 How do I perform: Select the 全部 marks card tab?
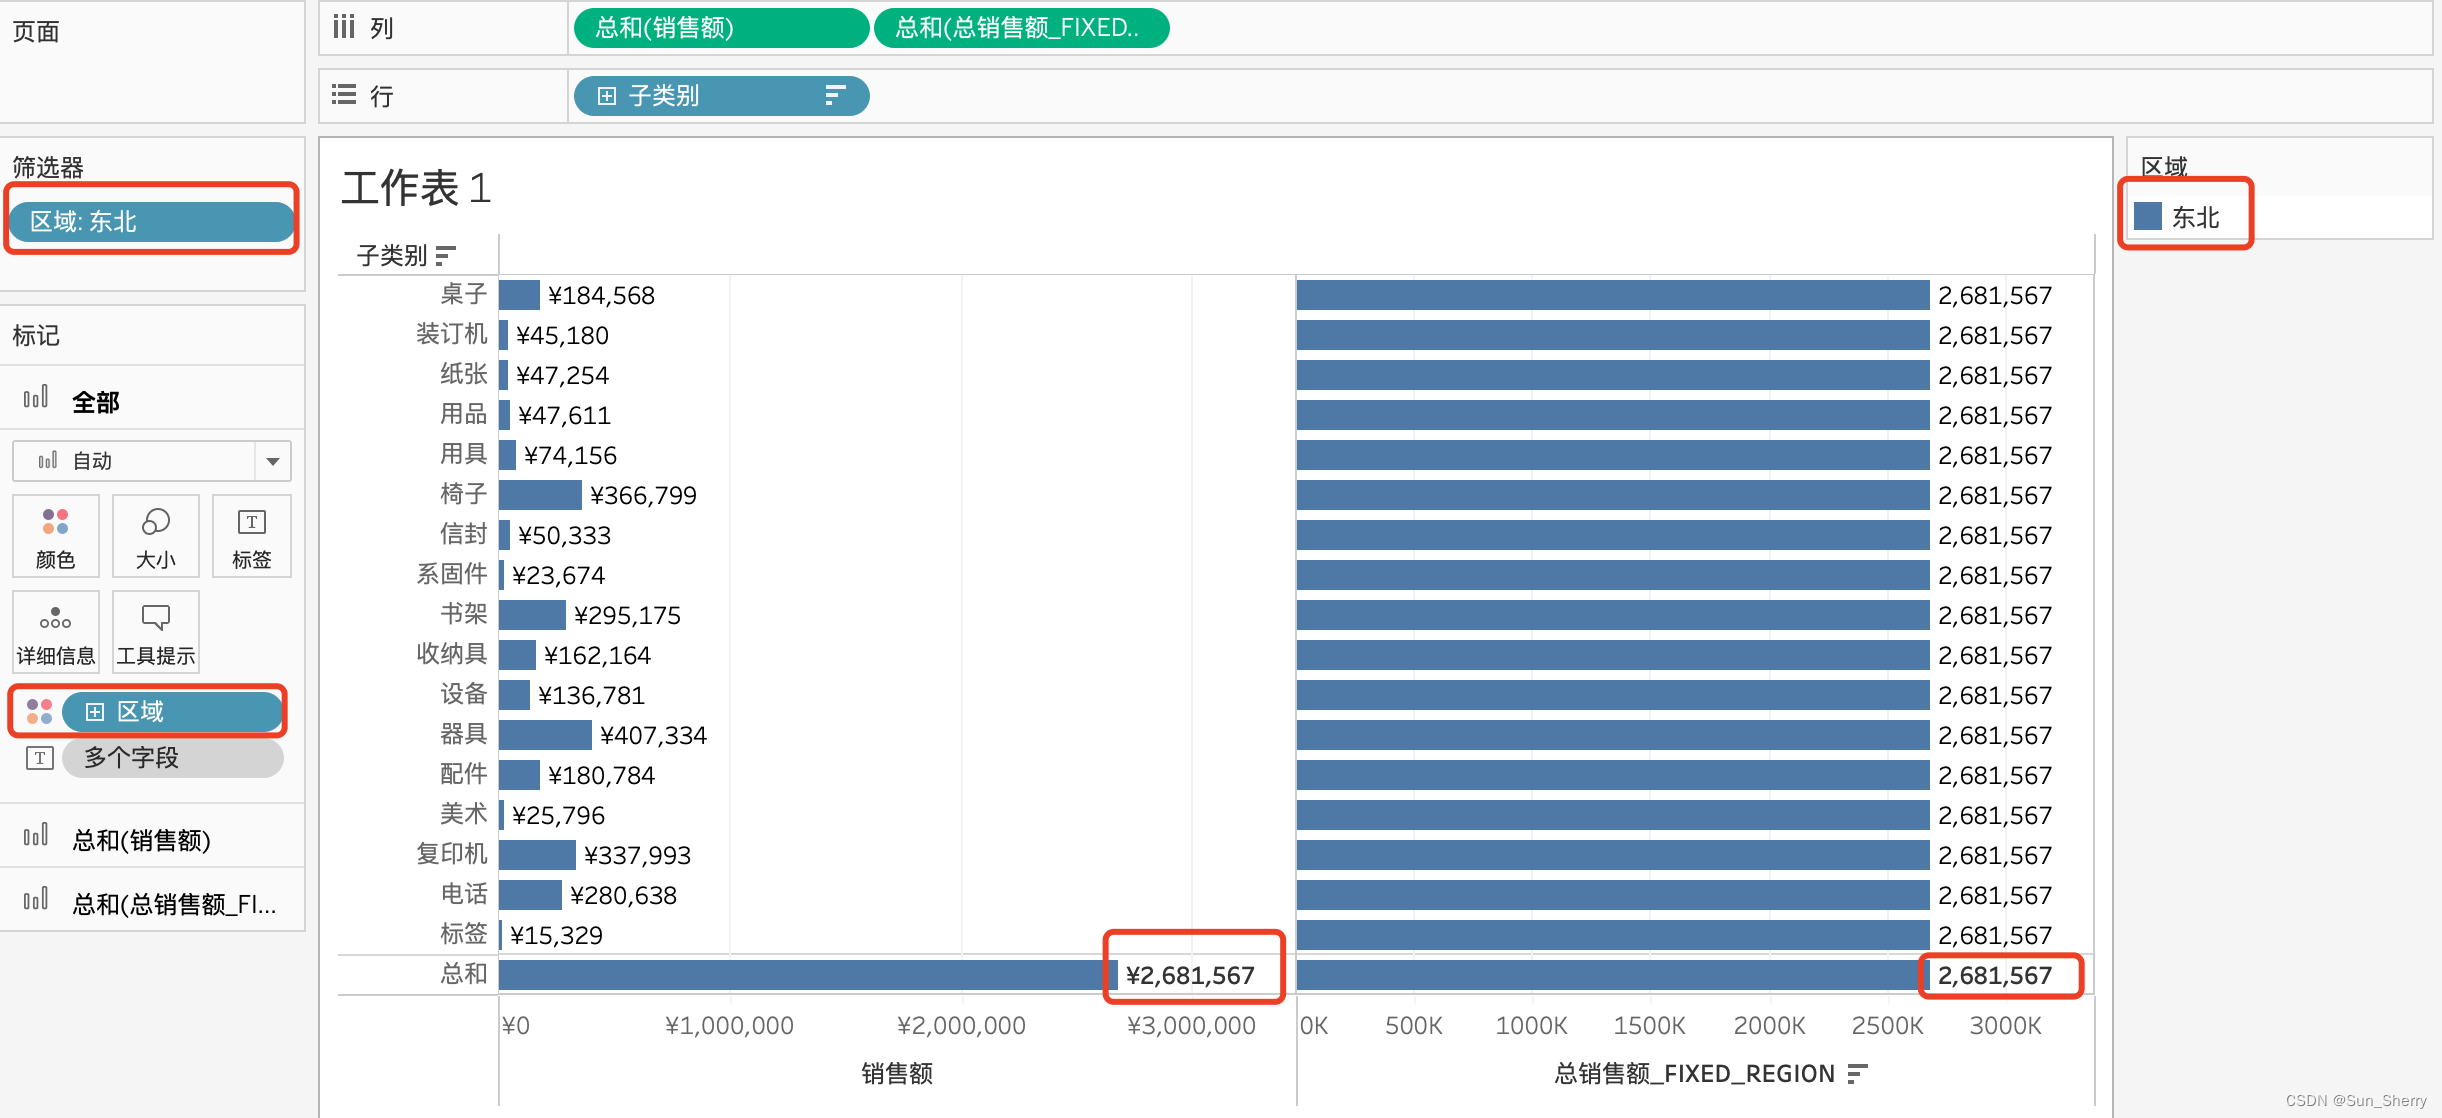[x=95, y=402]
